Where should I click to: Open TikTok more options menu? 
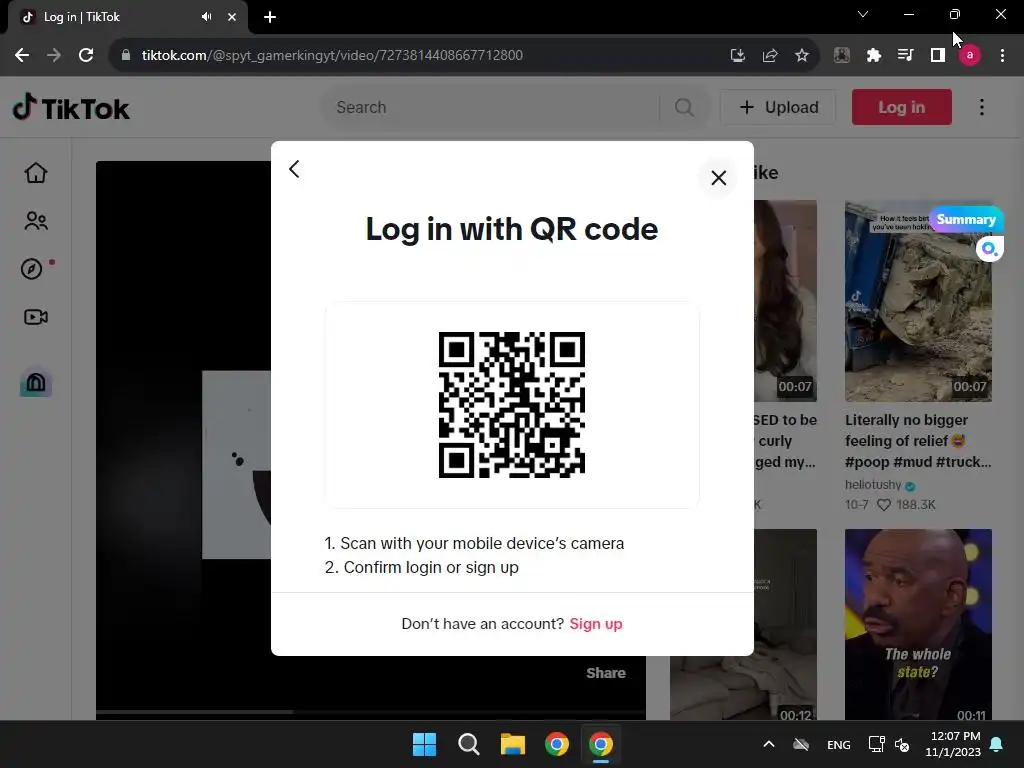click(x=982, y=107)
